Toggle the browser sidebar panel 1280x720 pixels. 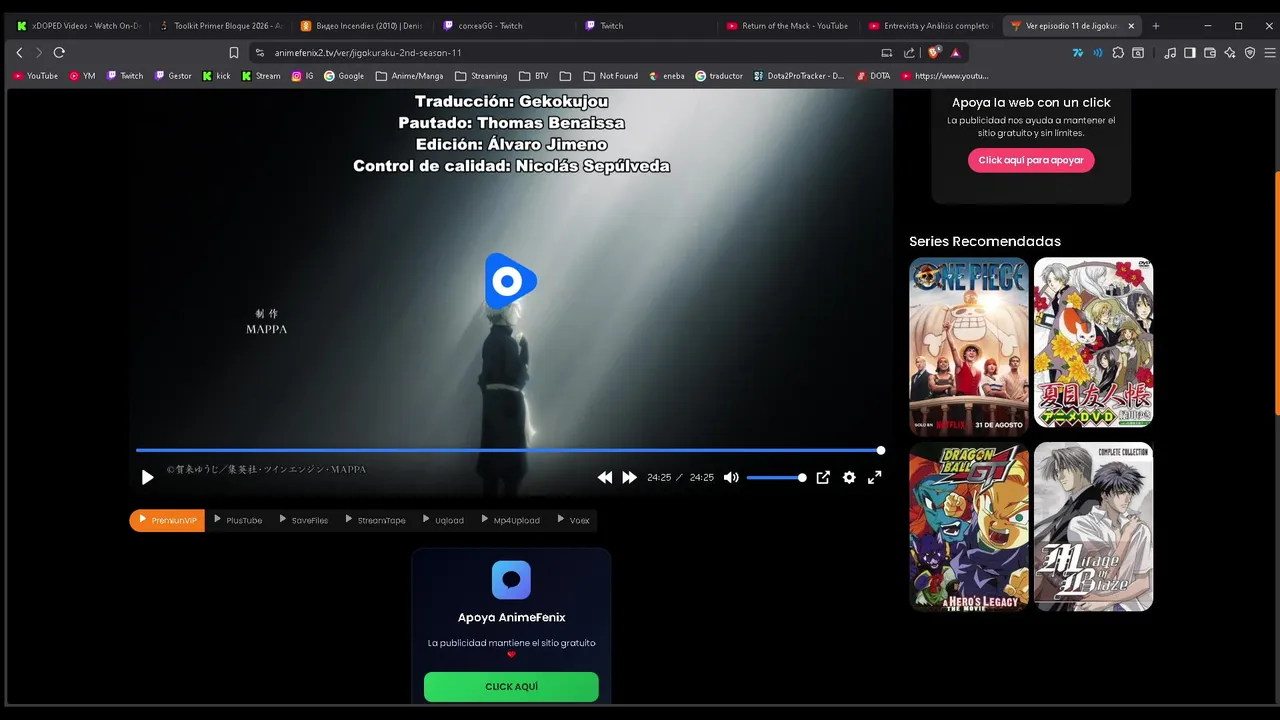click(x=1190, y=52)
